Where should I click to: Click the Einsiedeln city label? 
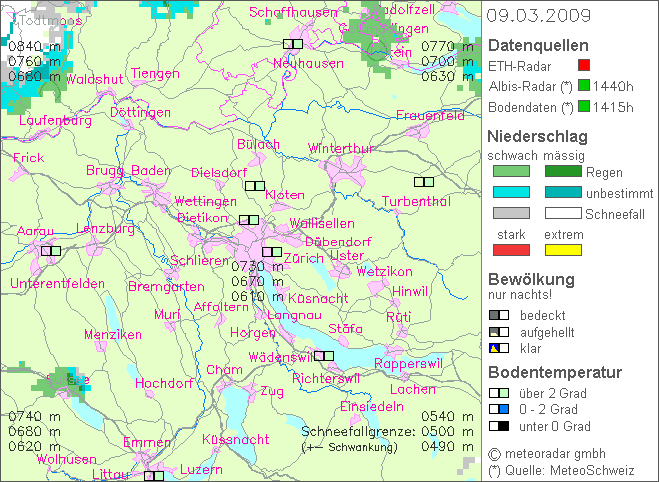(372, 406)
